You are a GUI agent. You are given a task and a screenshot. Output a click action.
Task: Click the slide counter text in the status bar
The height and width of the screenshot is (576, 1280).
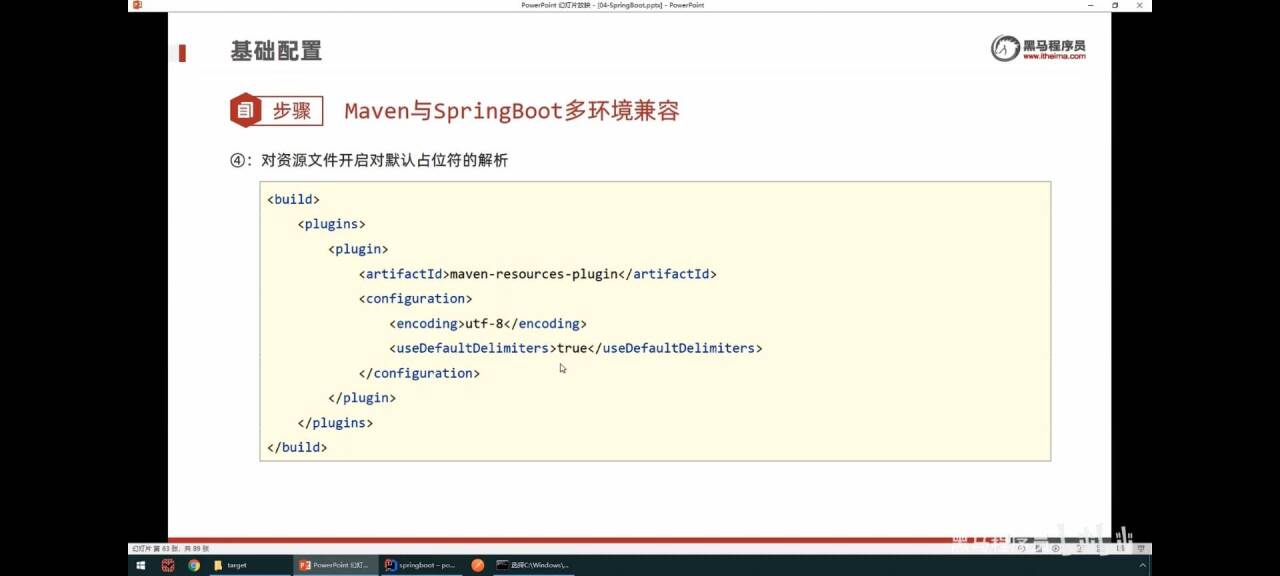(170, 548)
